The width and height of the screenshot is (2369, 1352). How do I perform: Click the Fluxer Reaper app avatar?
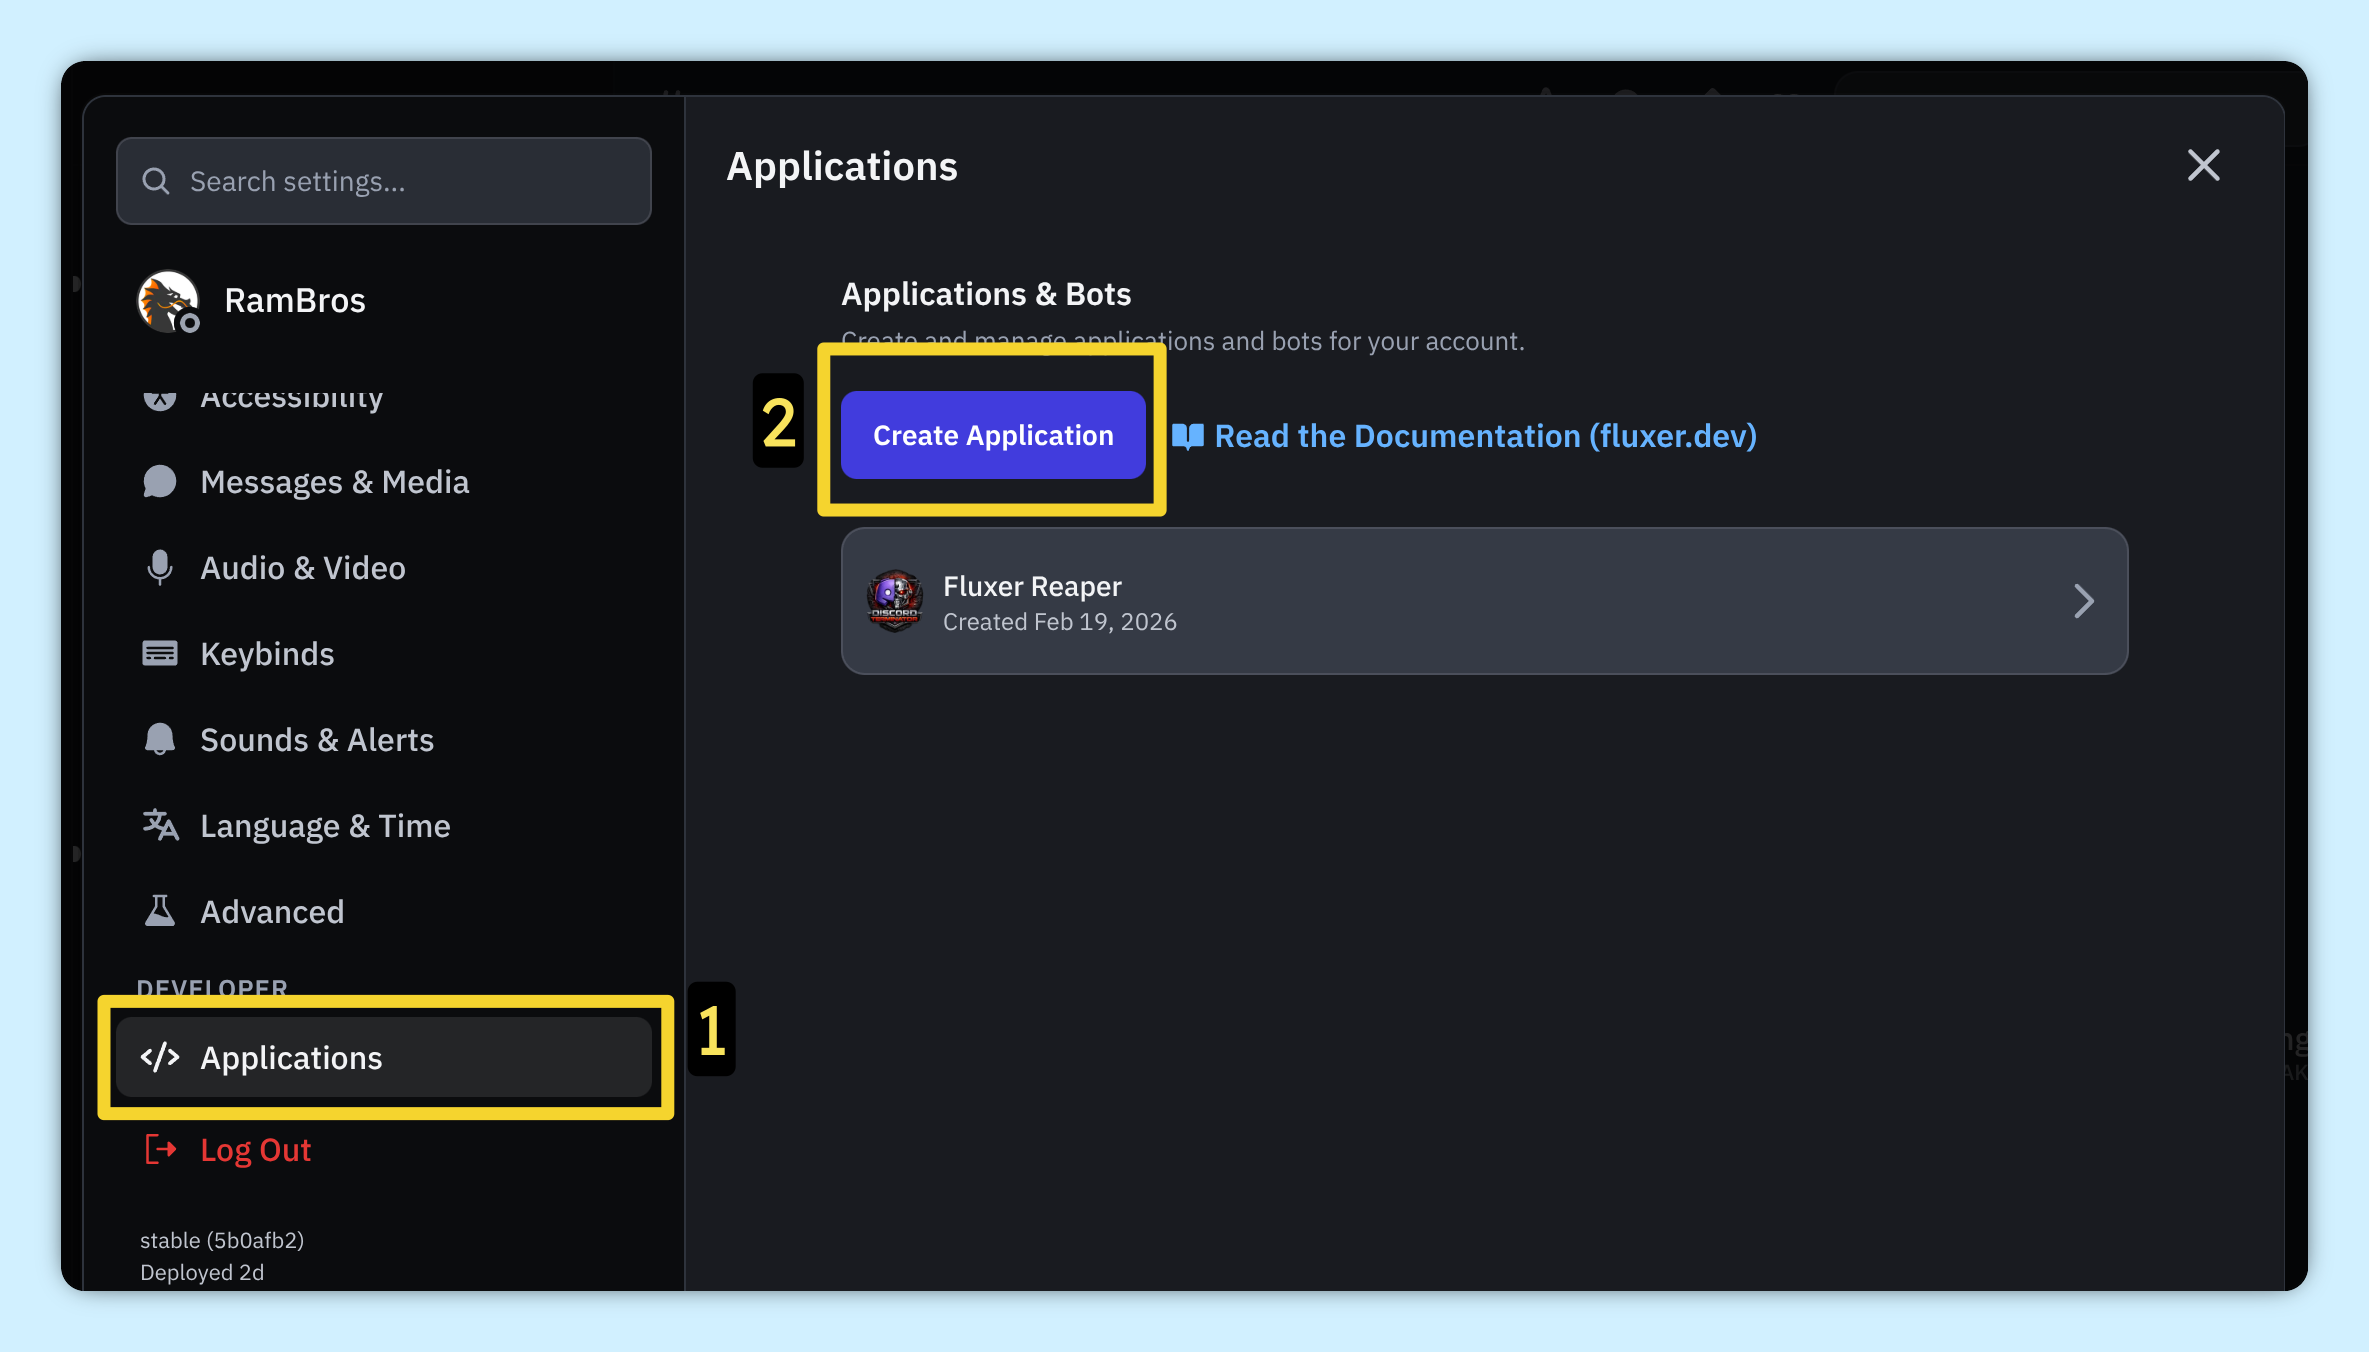(895, 602)
